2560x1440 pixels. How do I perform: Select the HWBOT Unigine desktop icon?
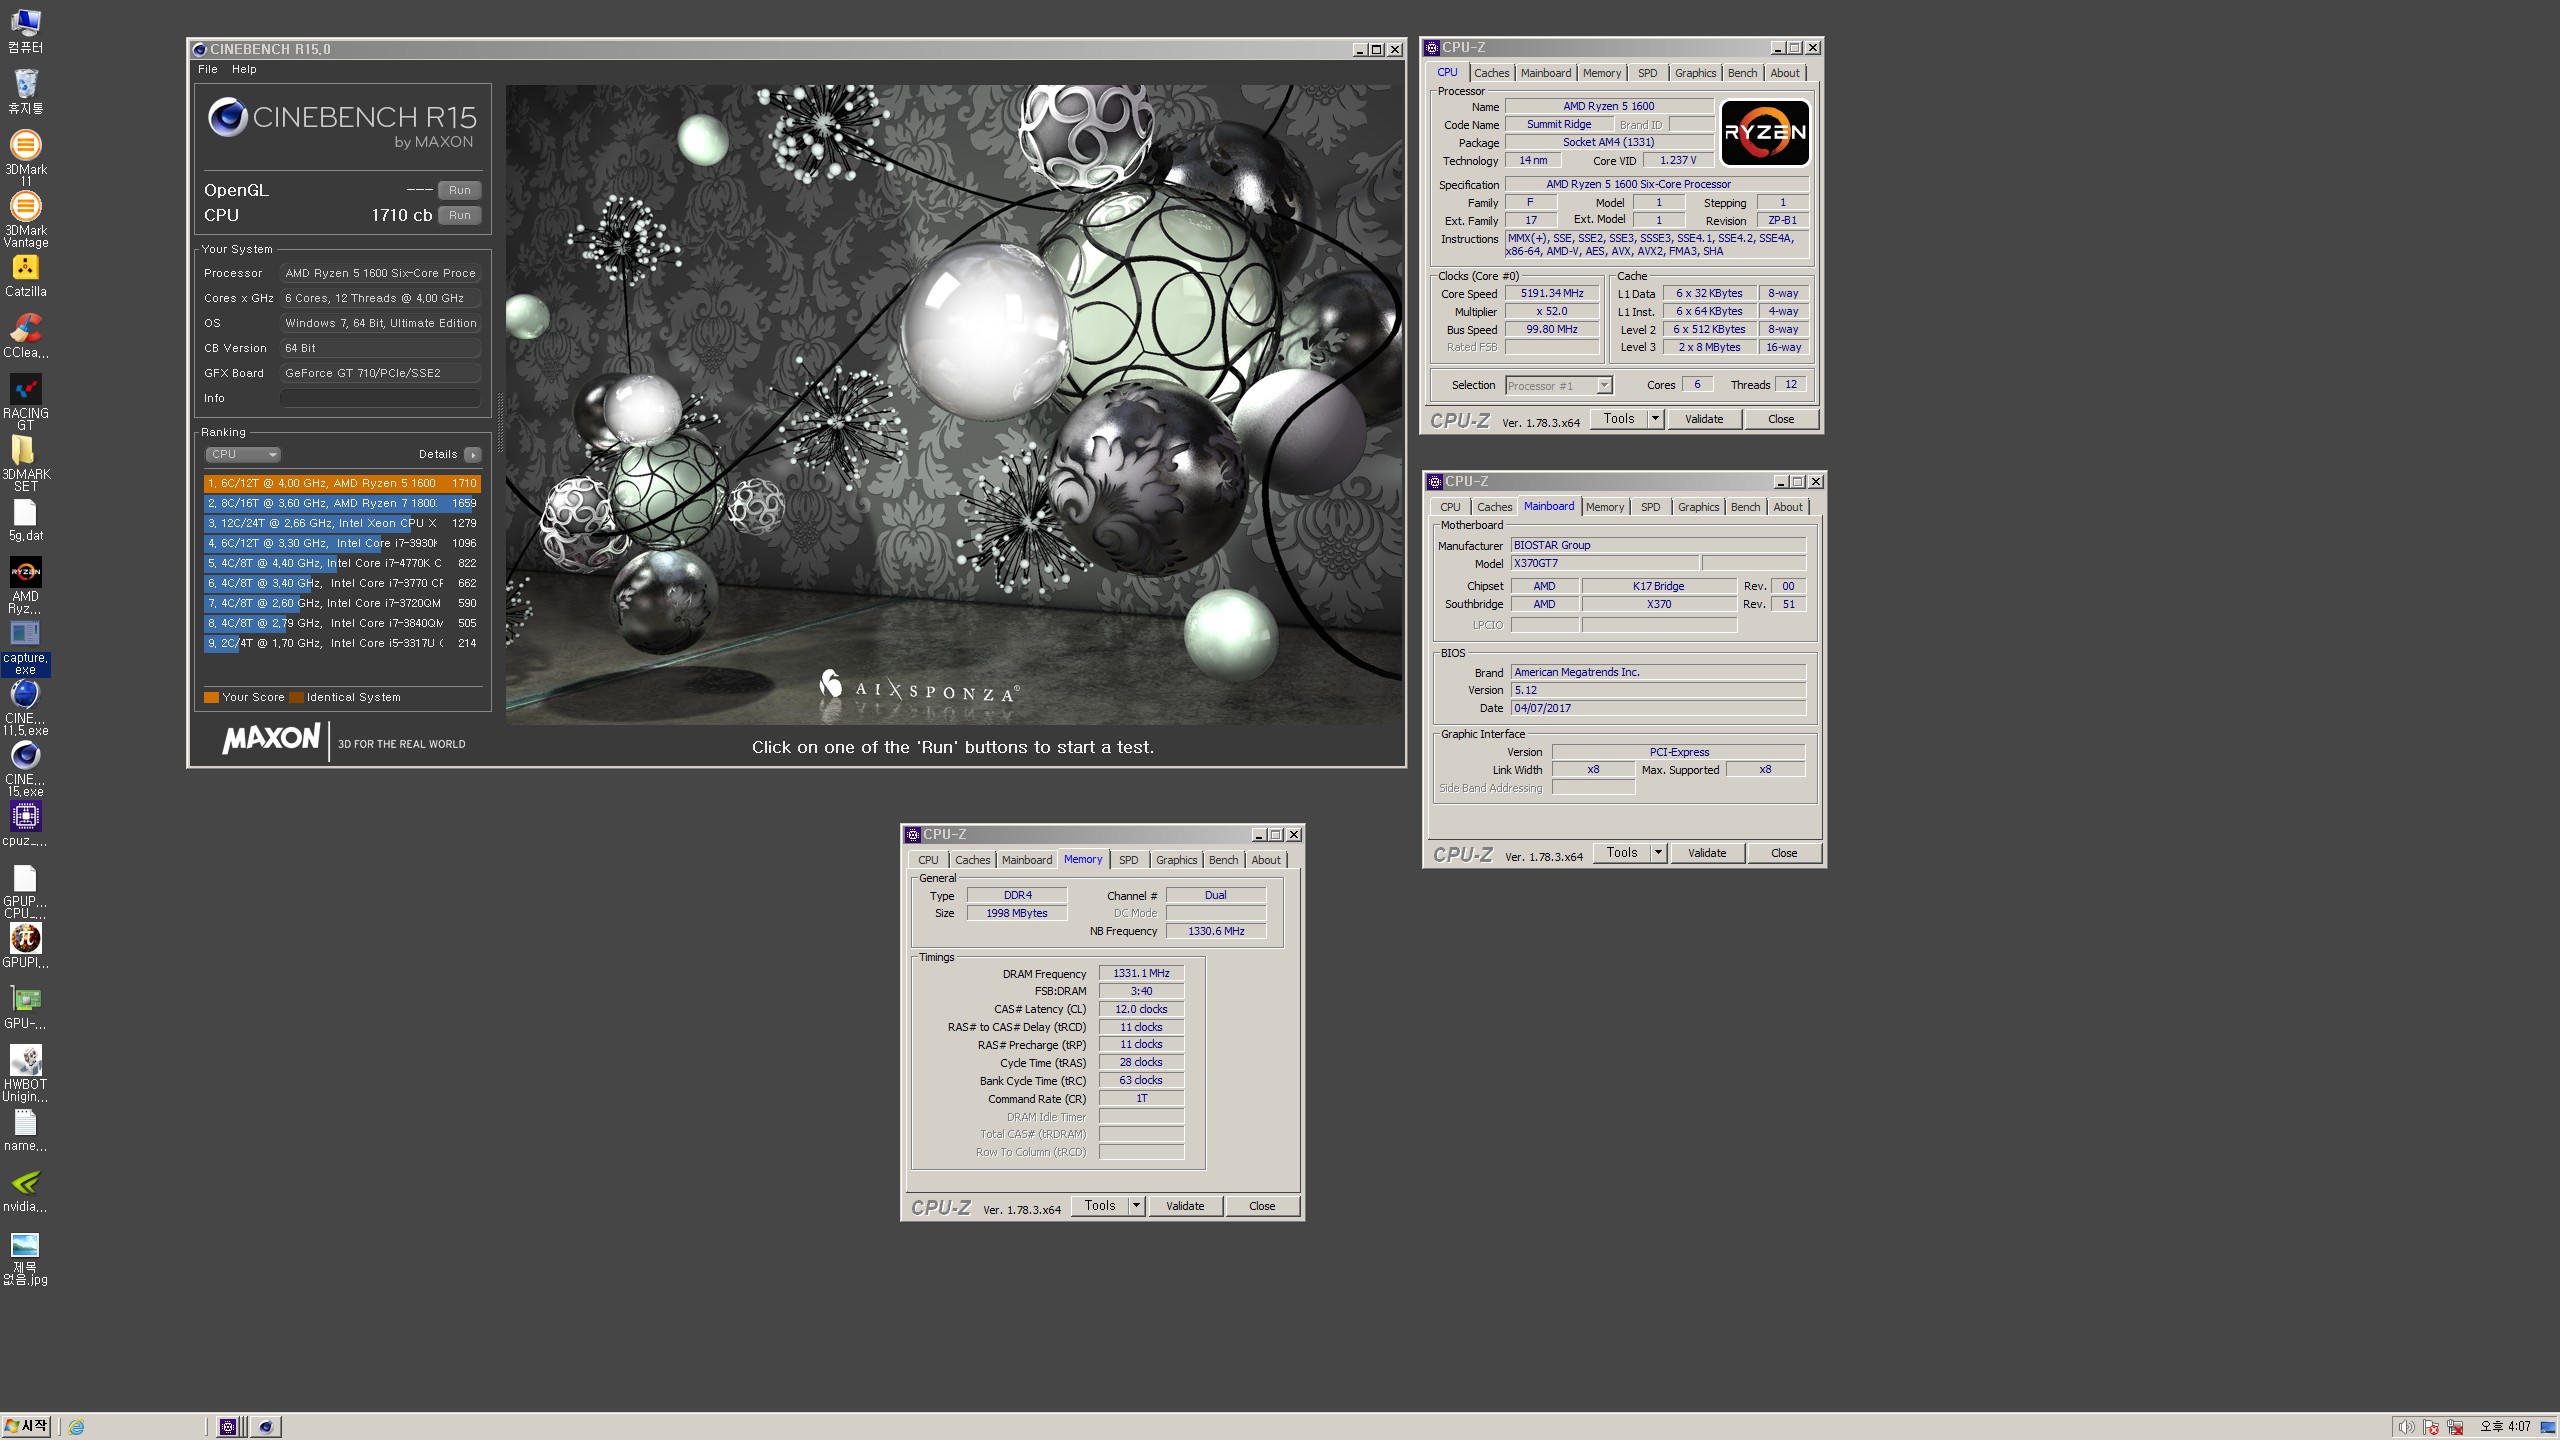tap(25, 1073)
